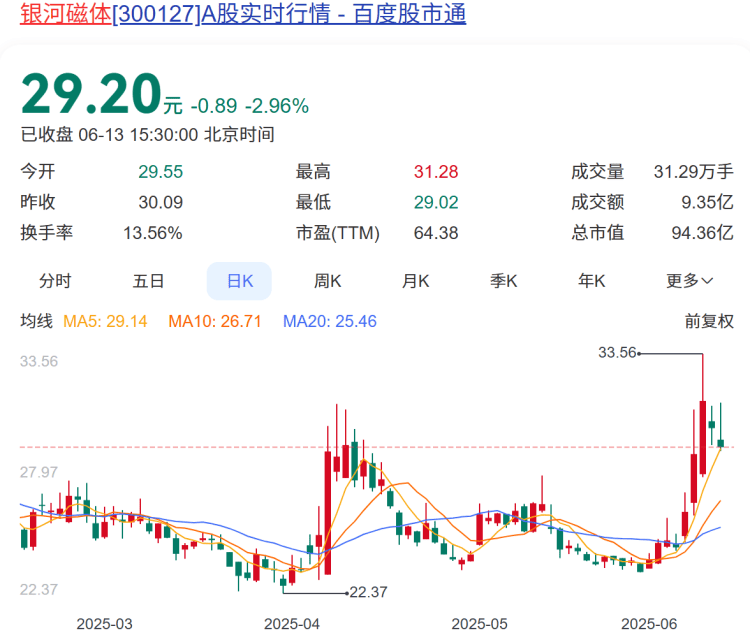Click the 2025-03 date axis label
The height and width of the screenshot is (633, 750).
[x=104, y=624]
